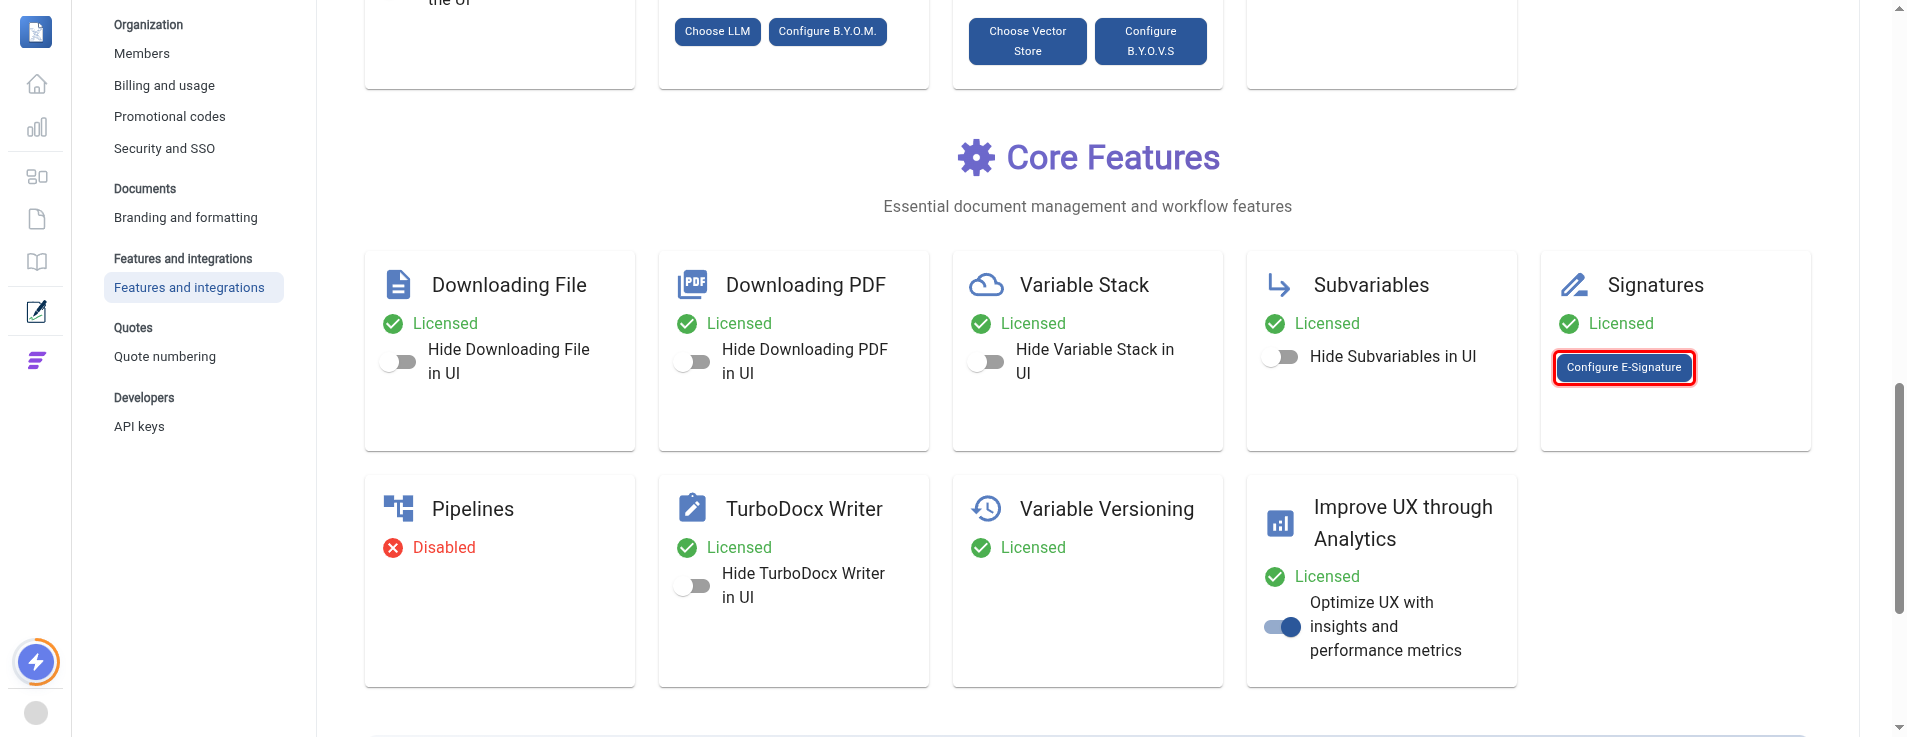This screenshot has height=737, width=1907.
Task: Open Billing and usage page
Action: coord(164,86)
